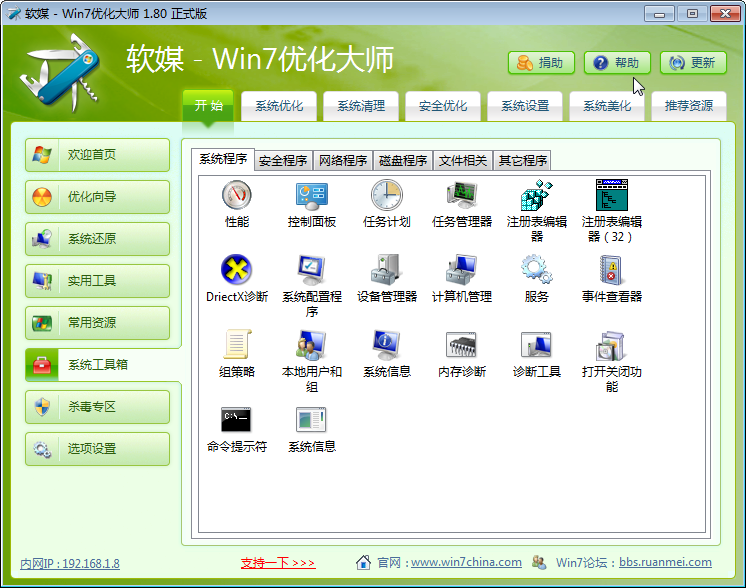Open 注册表编辑器 (32) icon

click(x=612, y=195)
